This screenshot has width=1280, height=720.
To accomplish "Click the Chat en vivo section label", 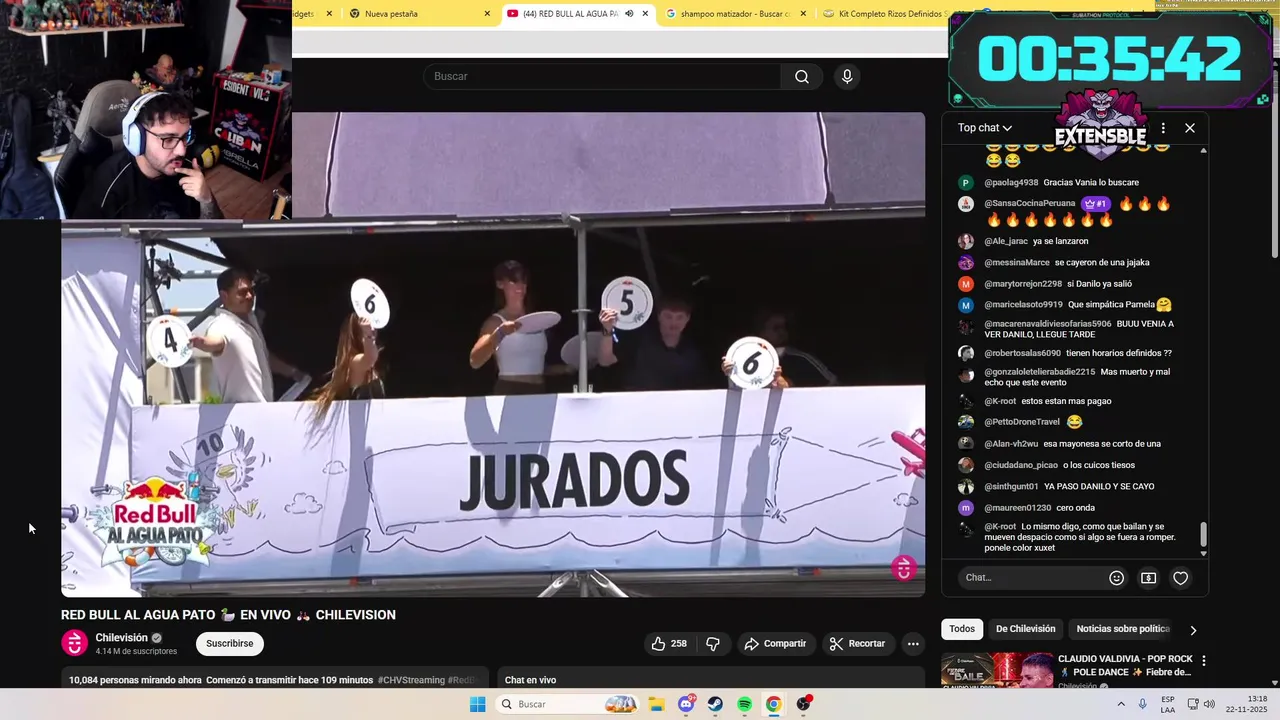I will pyautogui.click(x=530, y=680).
